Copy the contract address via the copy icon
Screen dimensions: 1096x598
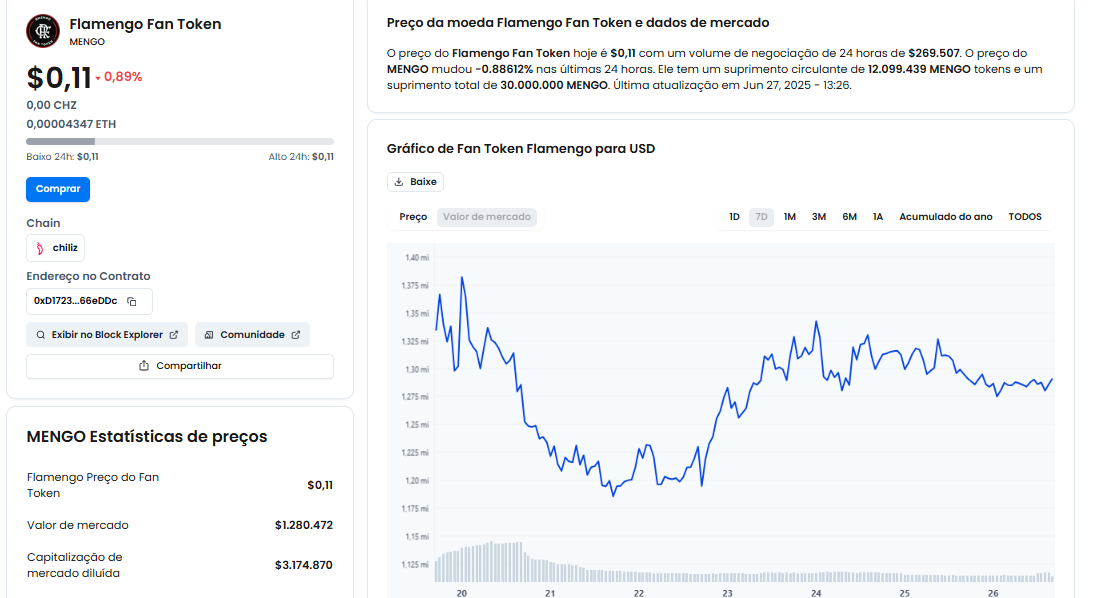click(x=132, y=301)
